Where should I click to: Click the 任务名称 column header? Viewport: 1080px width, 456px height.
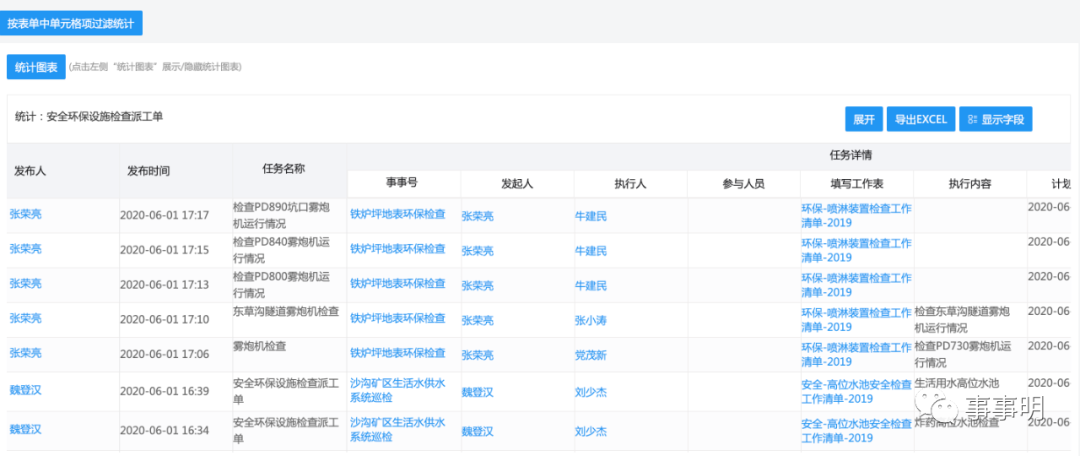click(283, 169)
